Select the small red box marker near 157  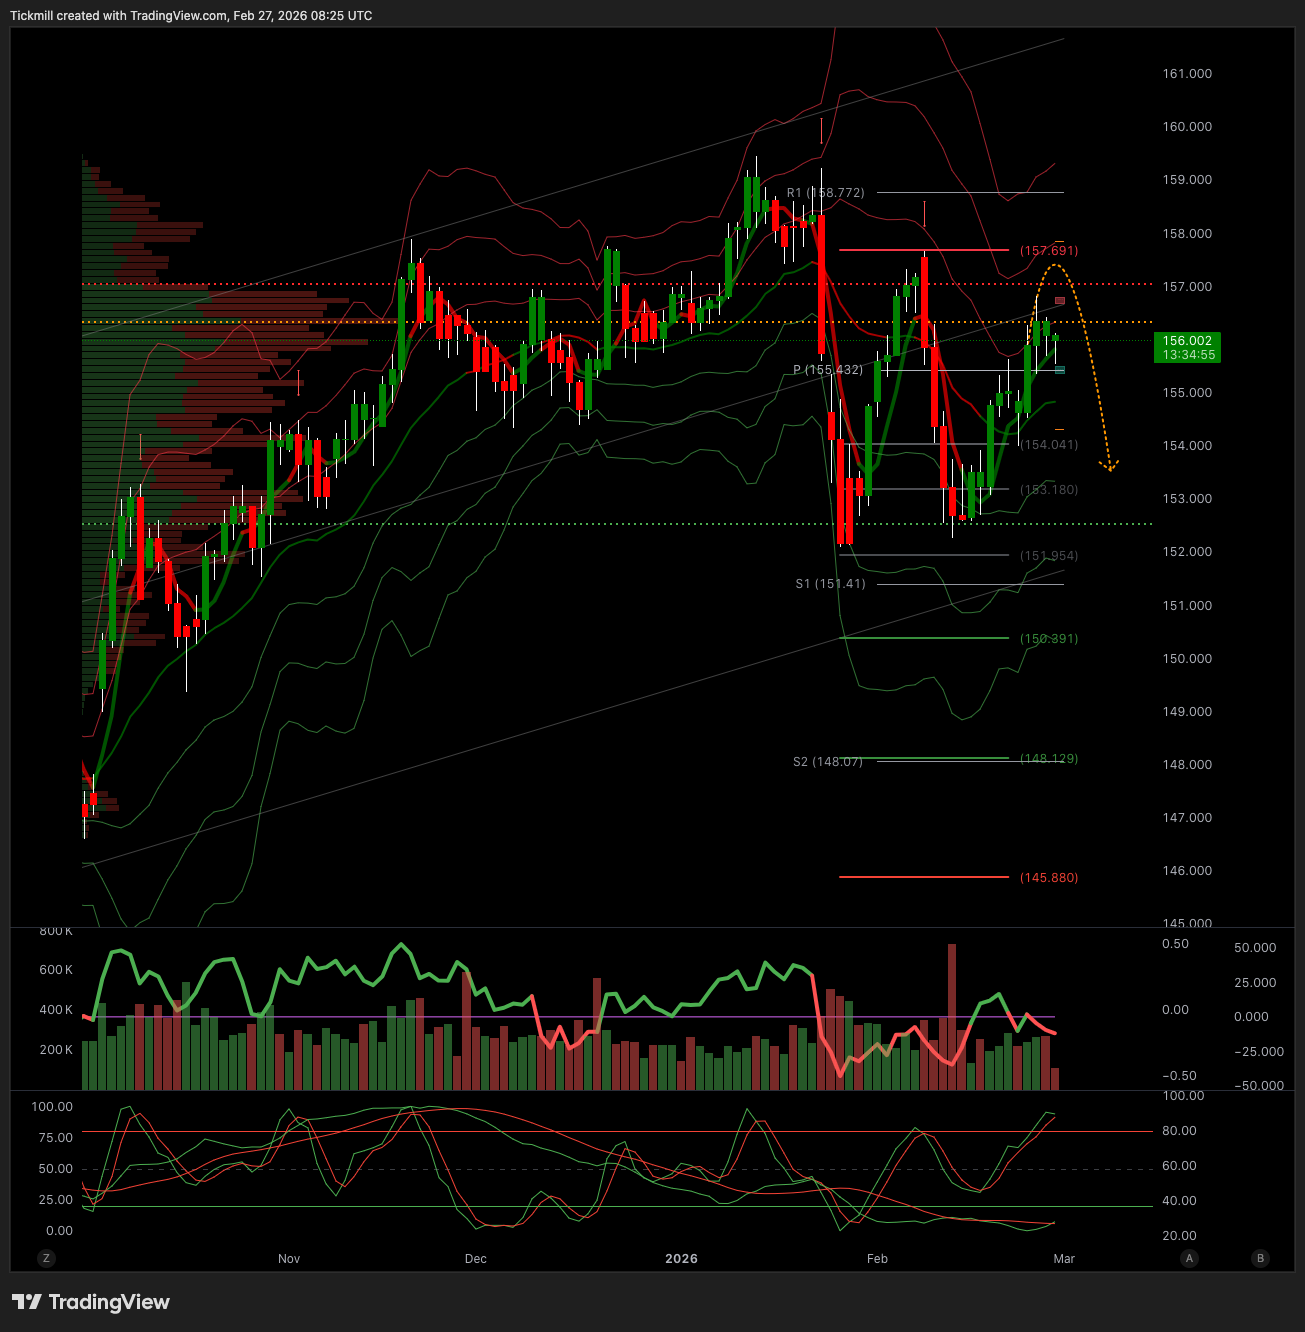1060,301
